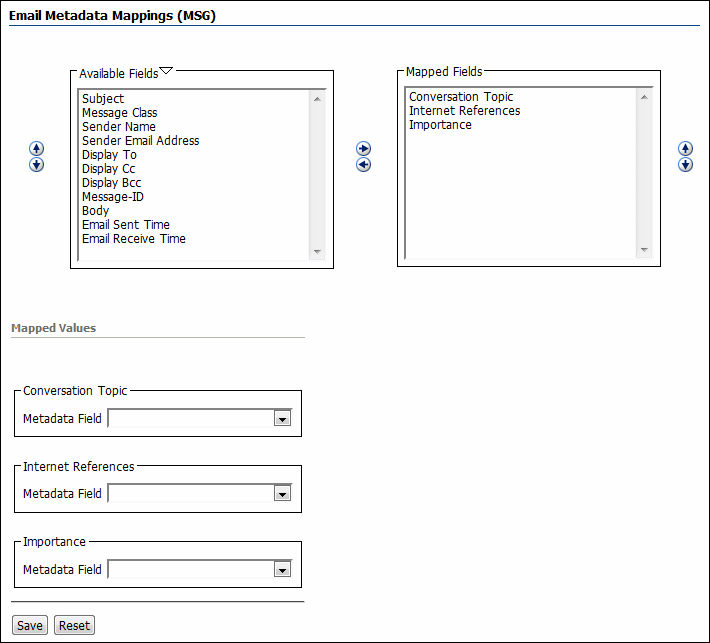Open Conversation Topic Metadata Field dropdown
The height and width of the screenshot is (643, 710).
point(282,419)
